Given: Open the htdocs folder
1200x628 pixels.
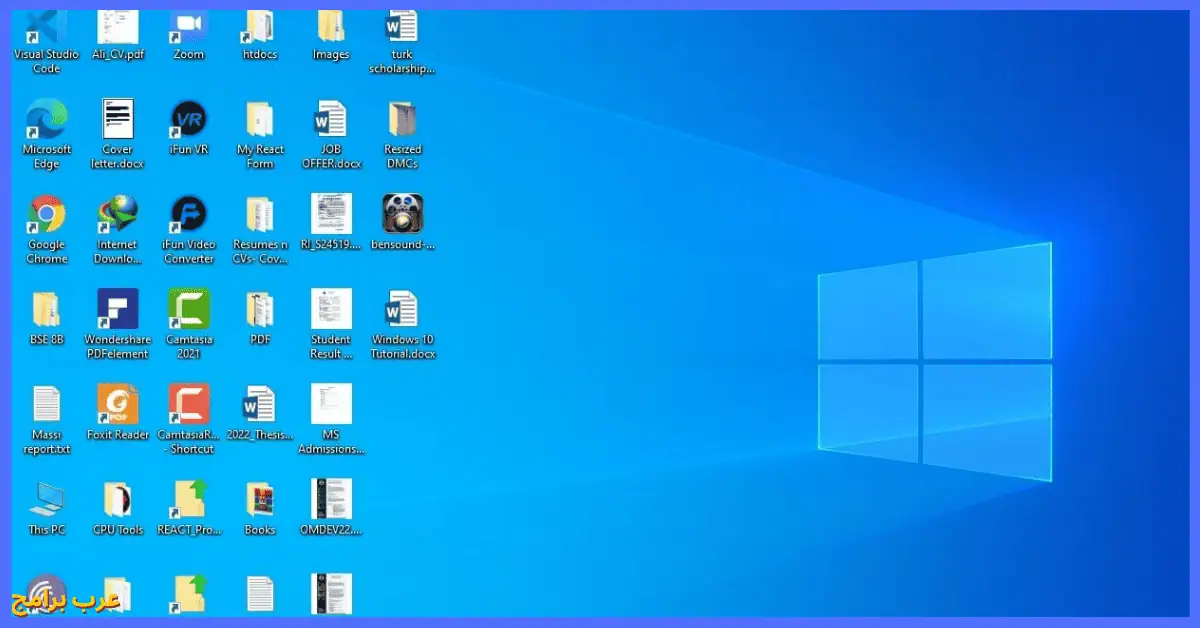Looking at the screenshot, I should point(260,37).
